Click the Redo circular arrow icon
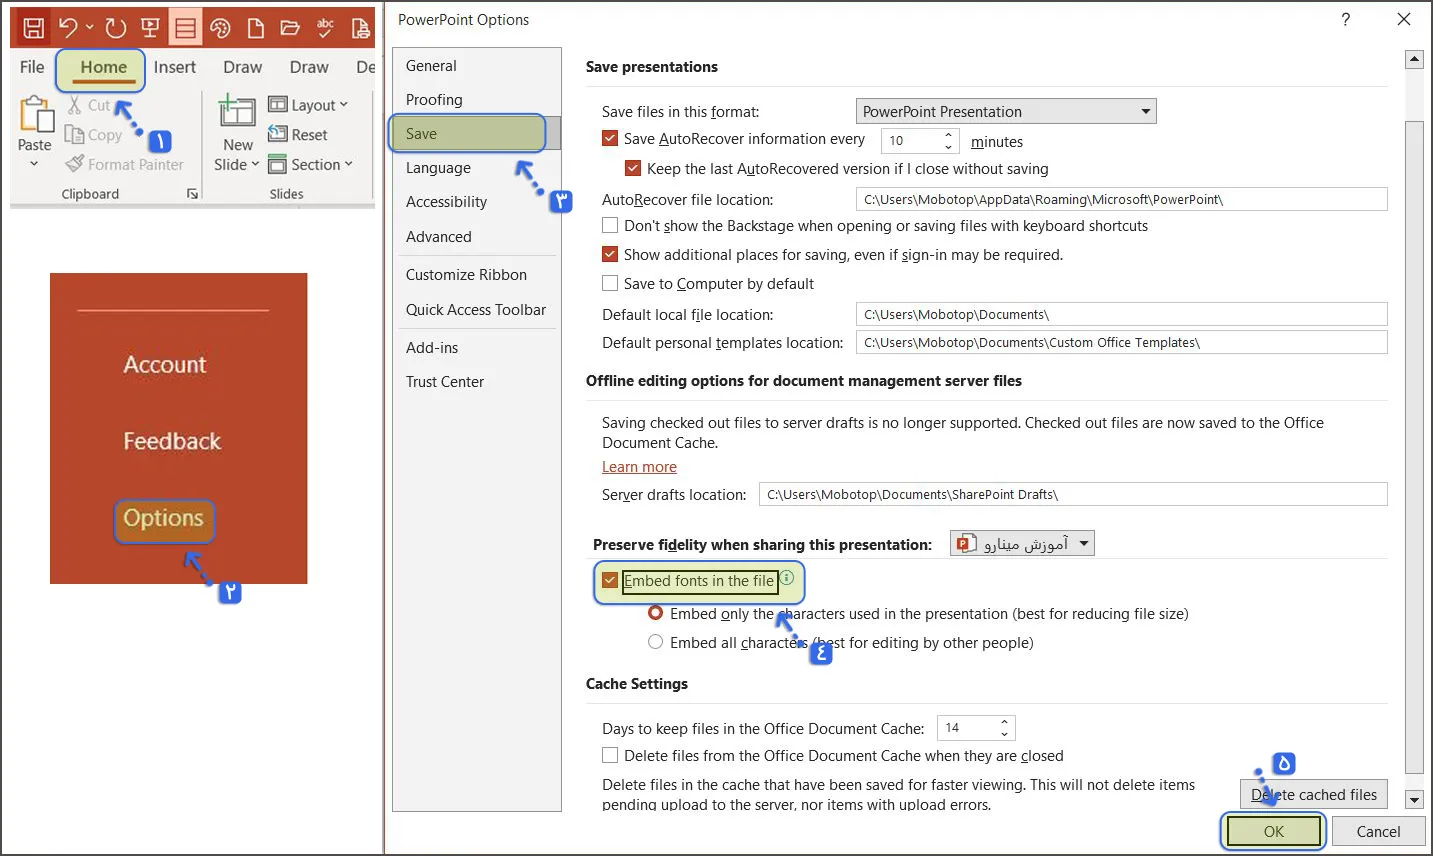 [x=116, y=28]
